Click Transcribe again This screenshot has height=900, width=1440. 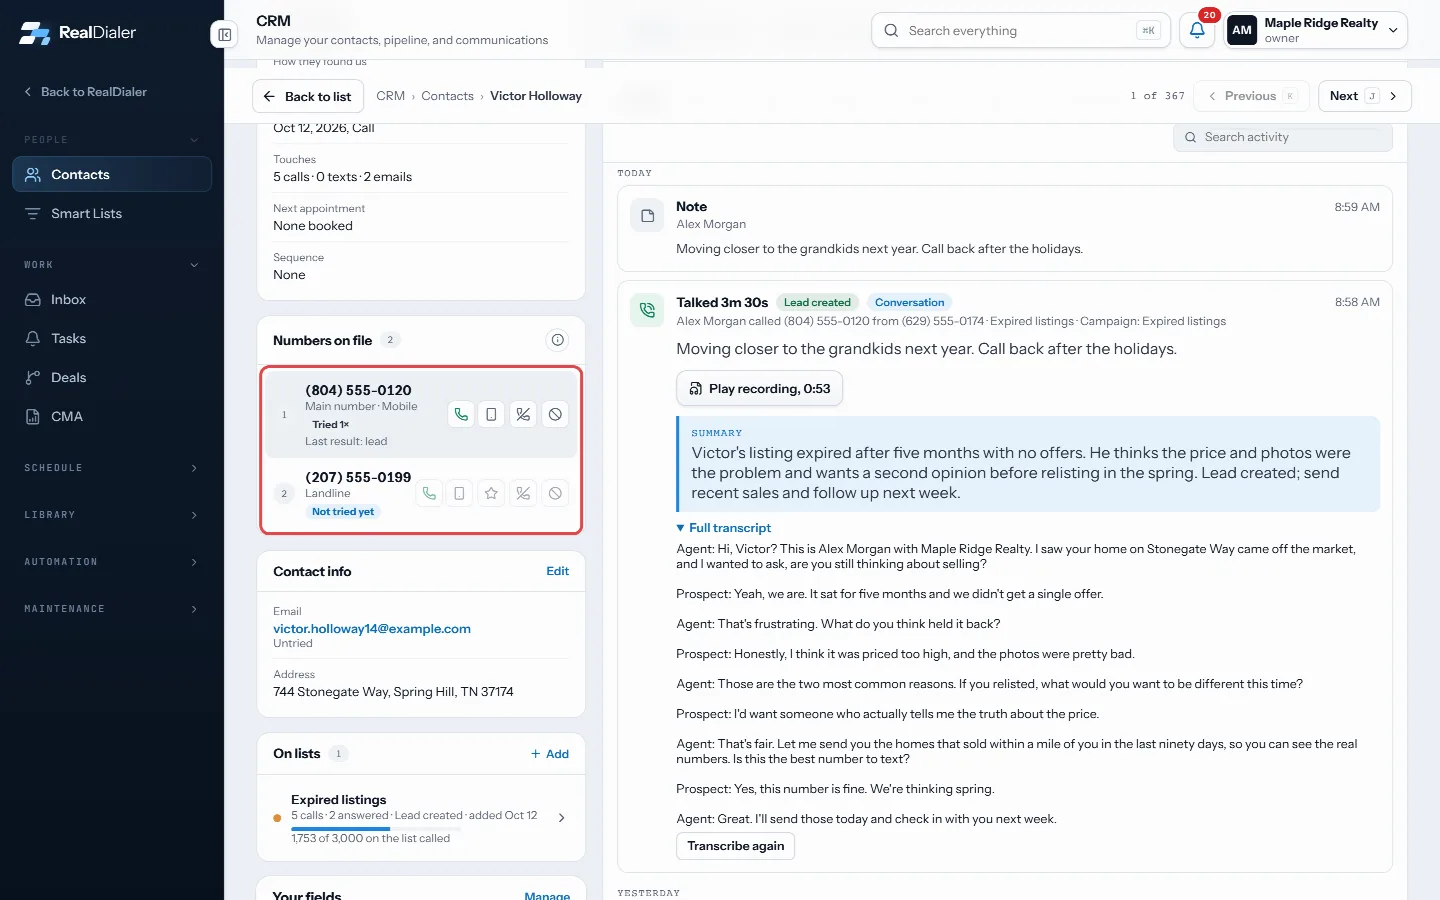(x=736, y=846)
